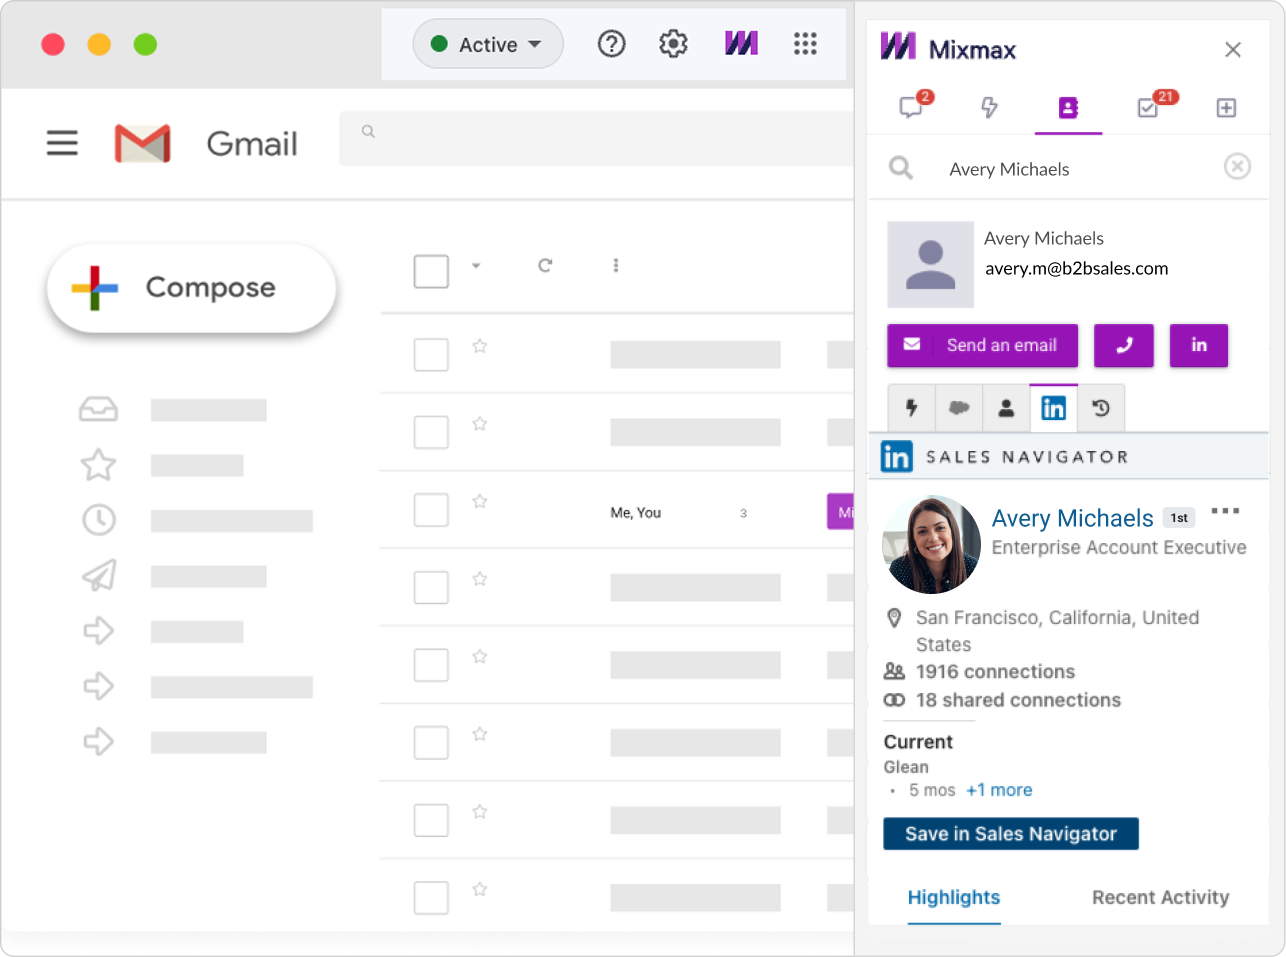1286x957 pixels.
Task: Switch to the Highlights tab
Action: pos(954,897)
